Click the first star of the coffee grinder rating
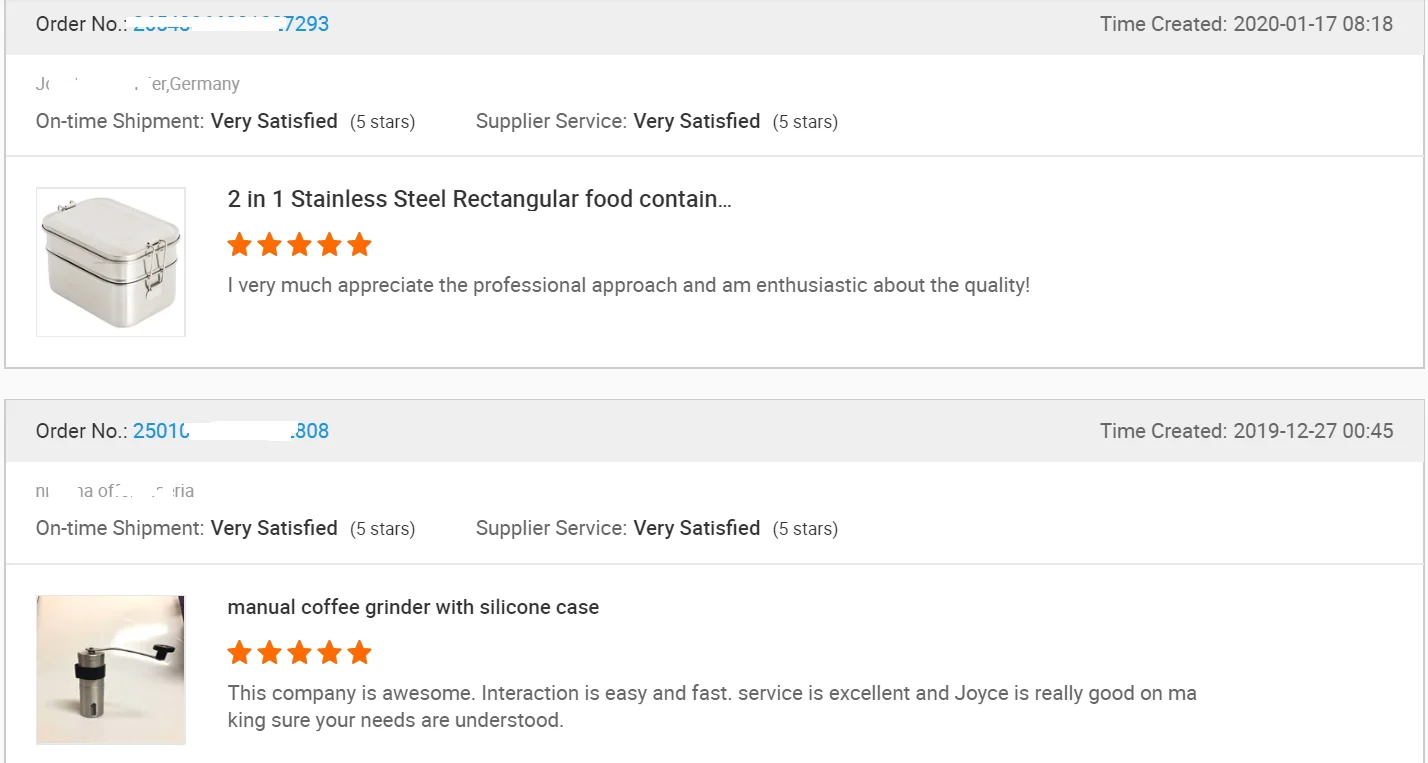The height and width of the screenshot is (763, 1428). click(239, 653)
